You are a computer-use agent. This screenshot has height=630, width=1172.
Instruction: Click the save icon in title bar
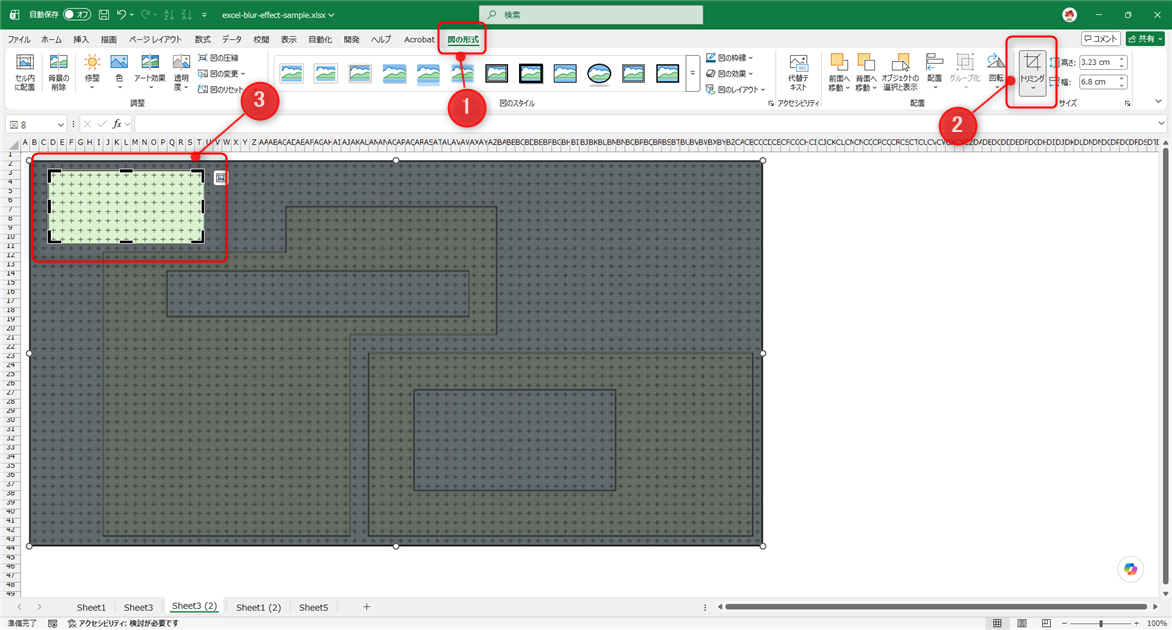(x=104, y=14)
